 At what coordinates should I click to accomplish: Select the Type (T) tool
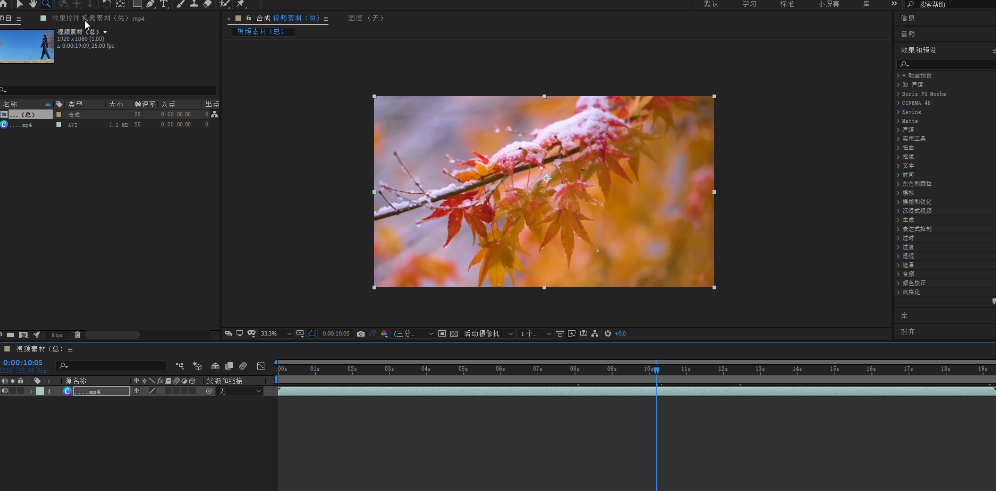[164, 4]
